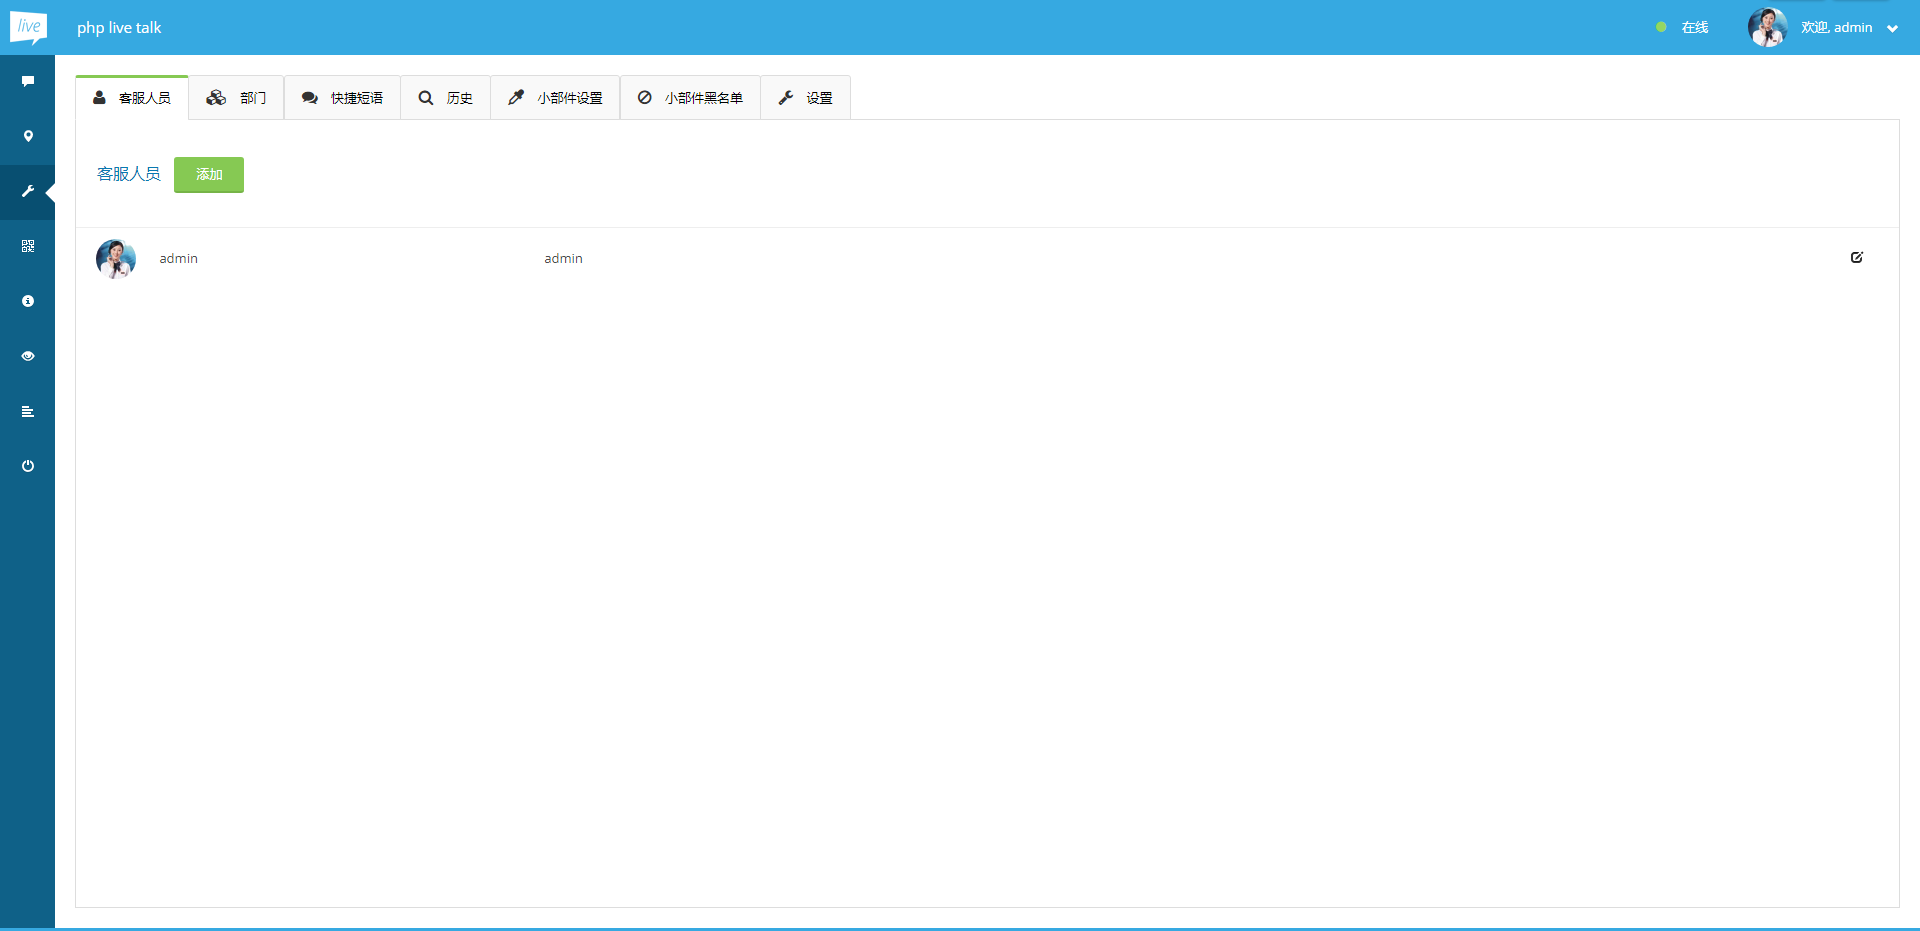
Task: Open the logs list icon in sidebar
Action: click(28, 411)
